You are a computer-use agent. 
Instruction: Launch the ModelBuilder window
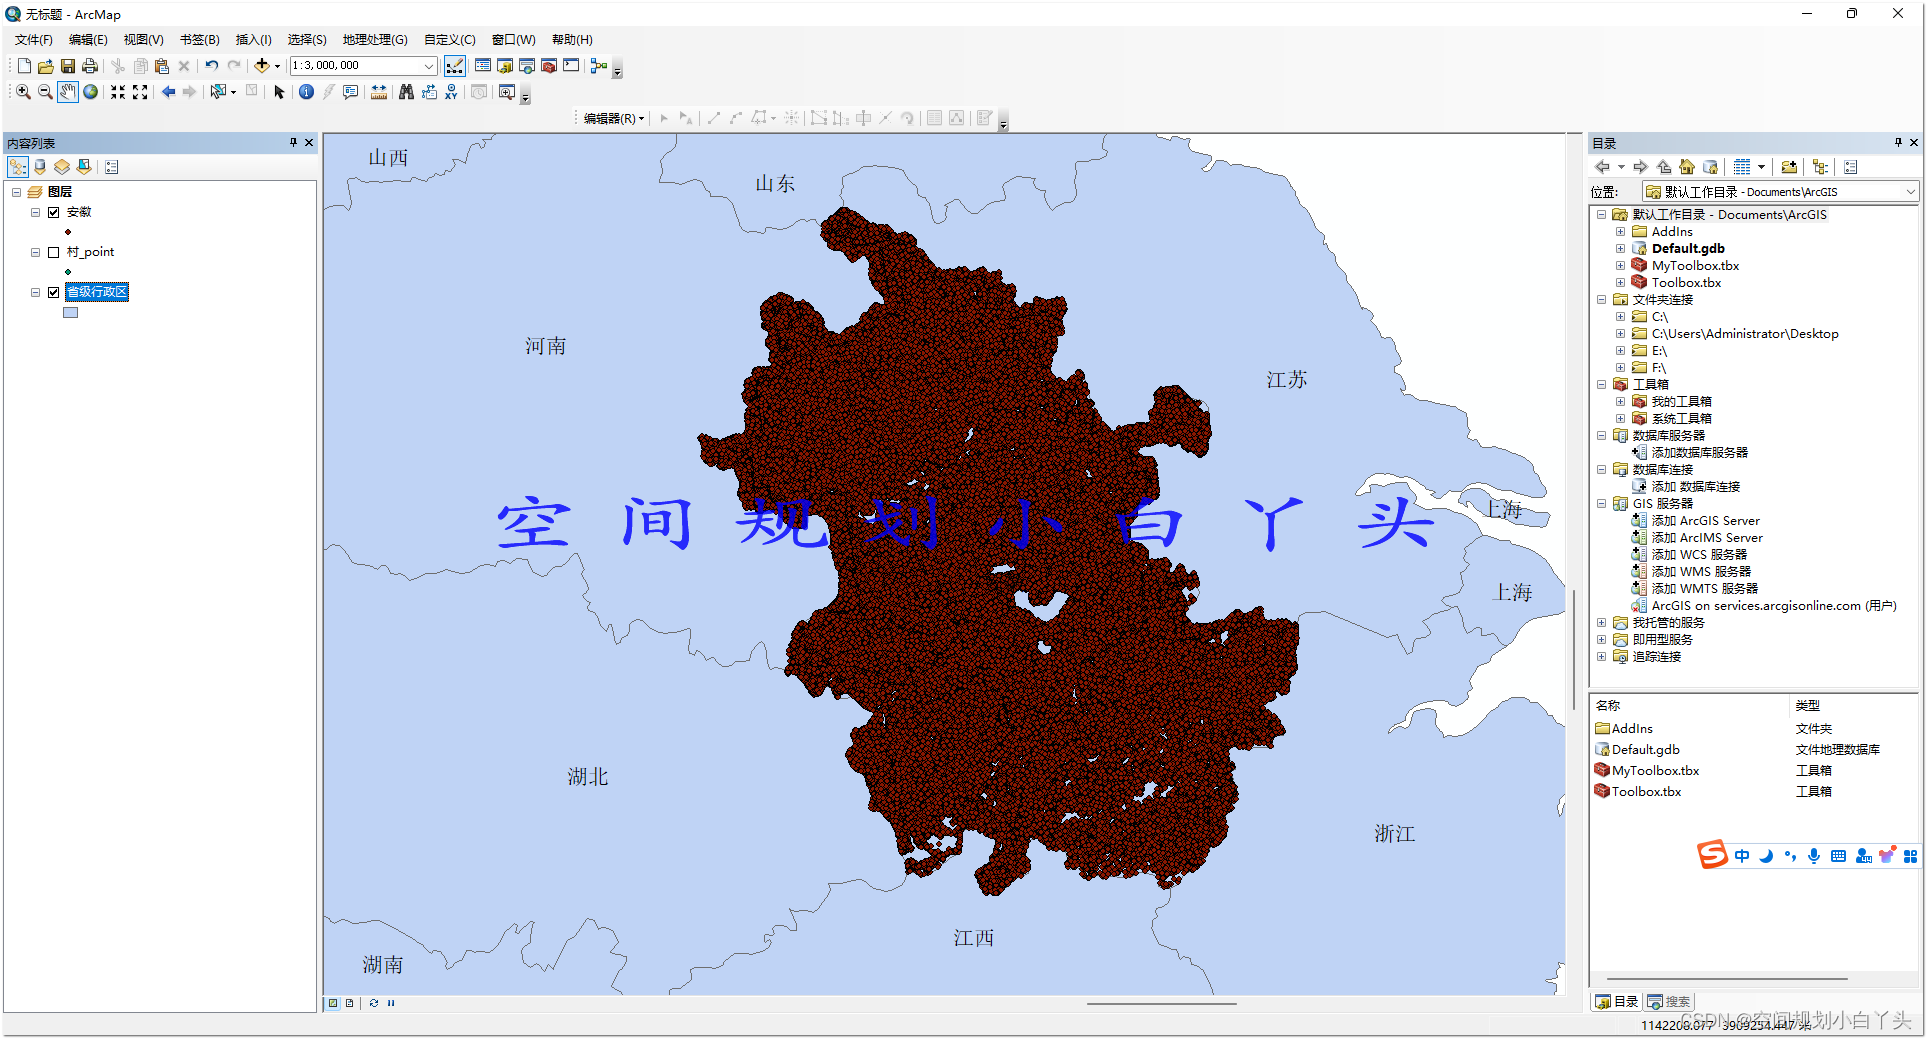tap(599, 66)
